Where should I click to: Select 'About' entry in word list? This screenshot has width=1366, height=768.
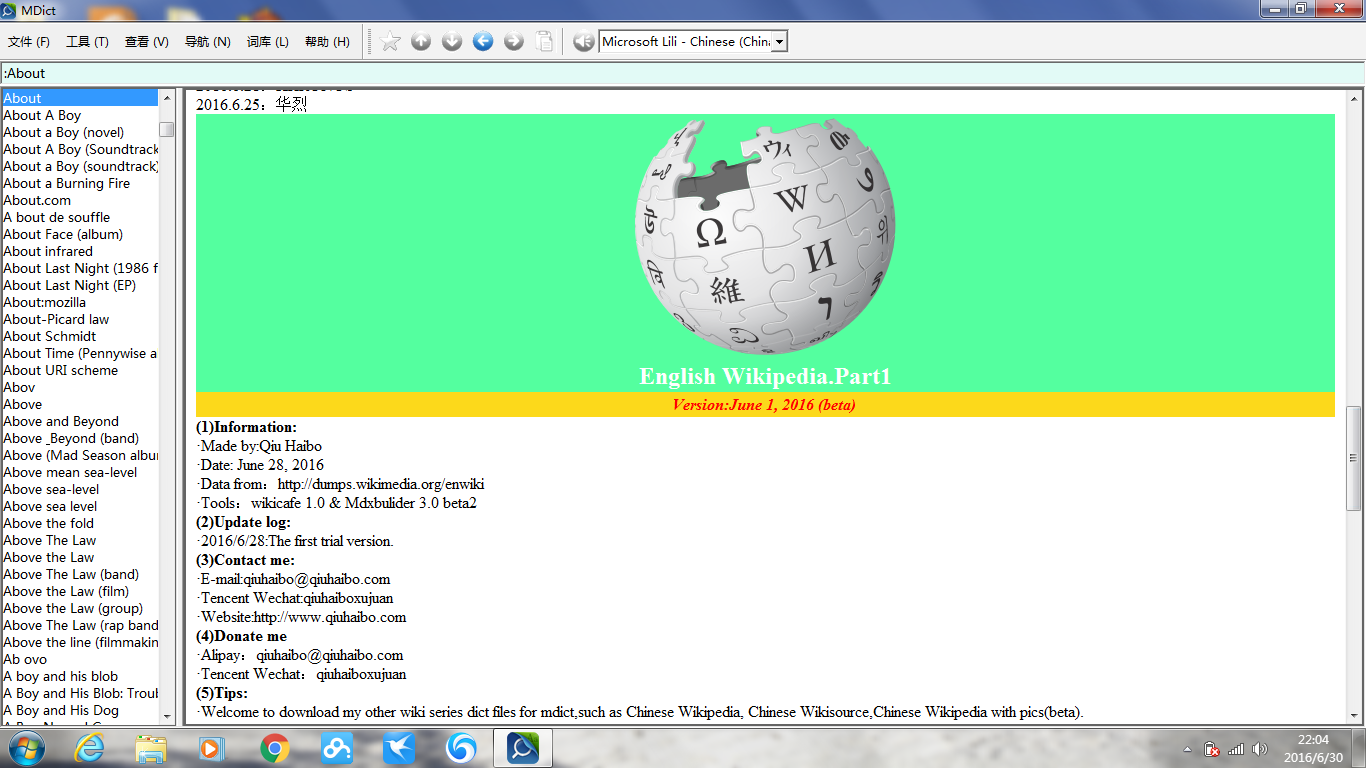tap(80, 98)
